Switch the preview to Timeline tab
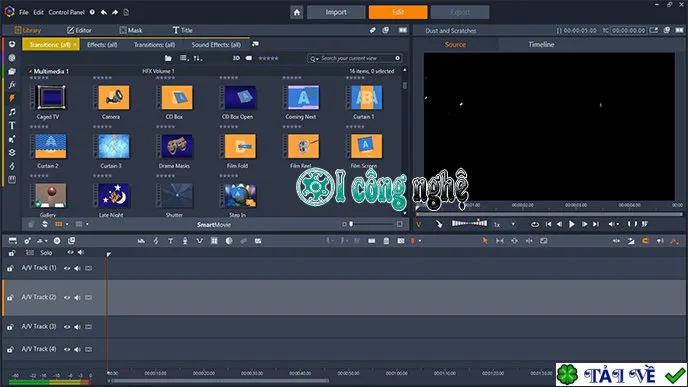The height and width of the screenshot is (387, 688). (541, 45)
